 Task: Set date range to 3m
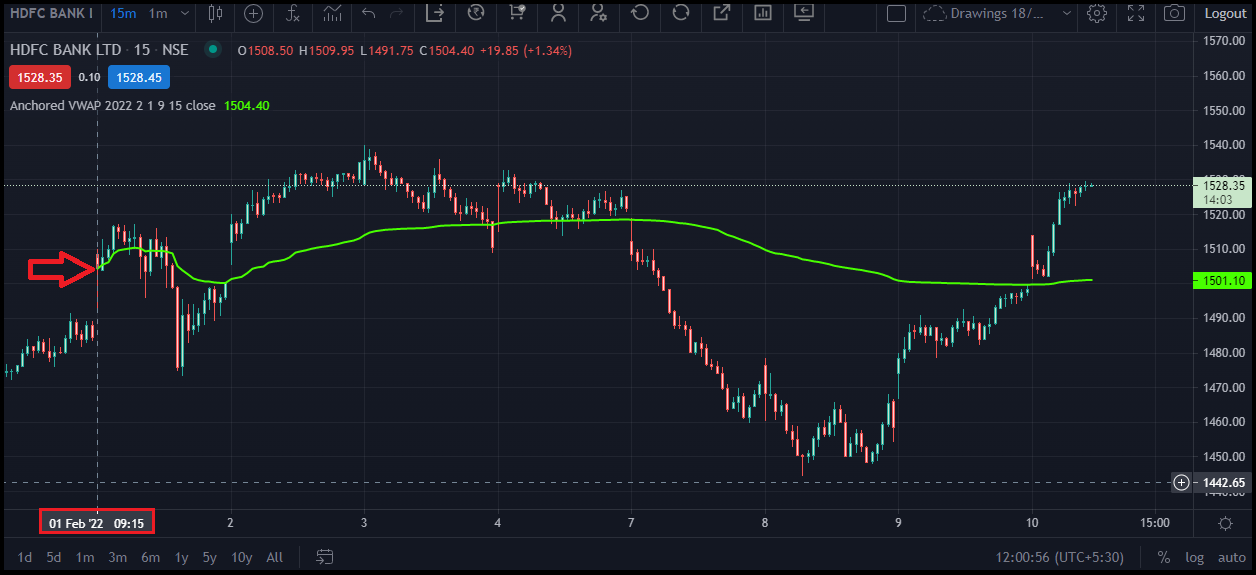point(118,557)
